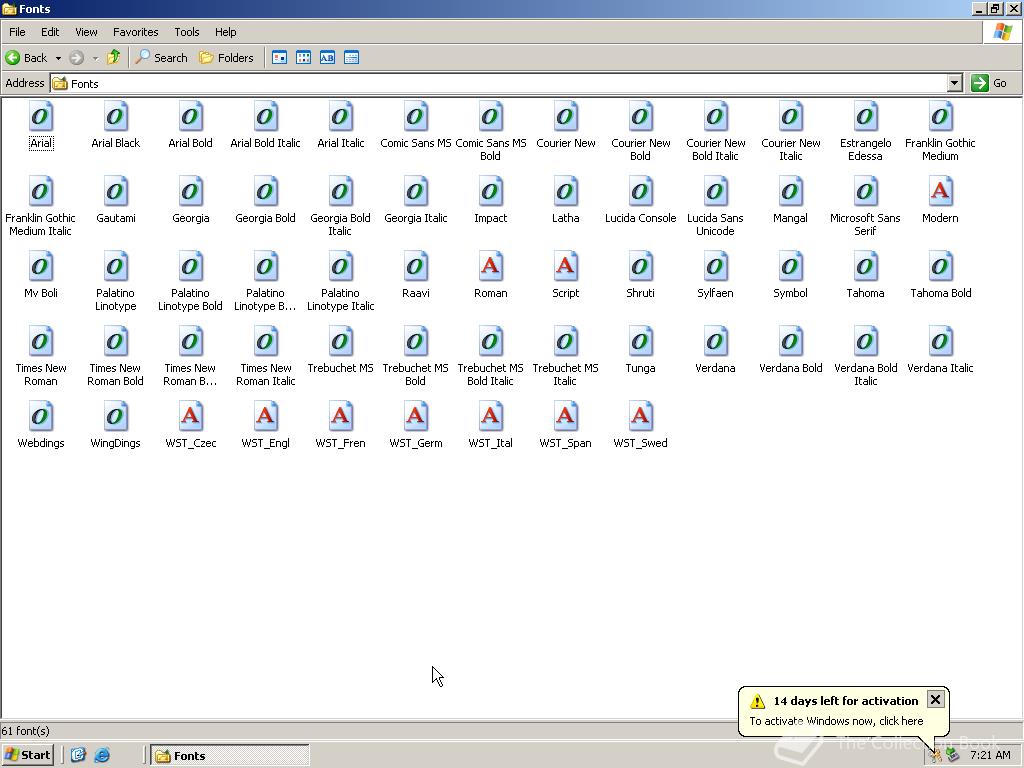Click the activation keys tray icon
The height and width of the screenshot is (768, 1024).
936,756
